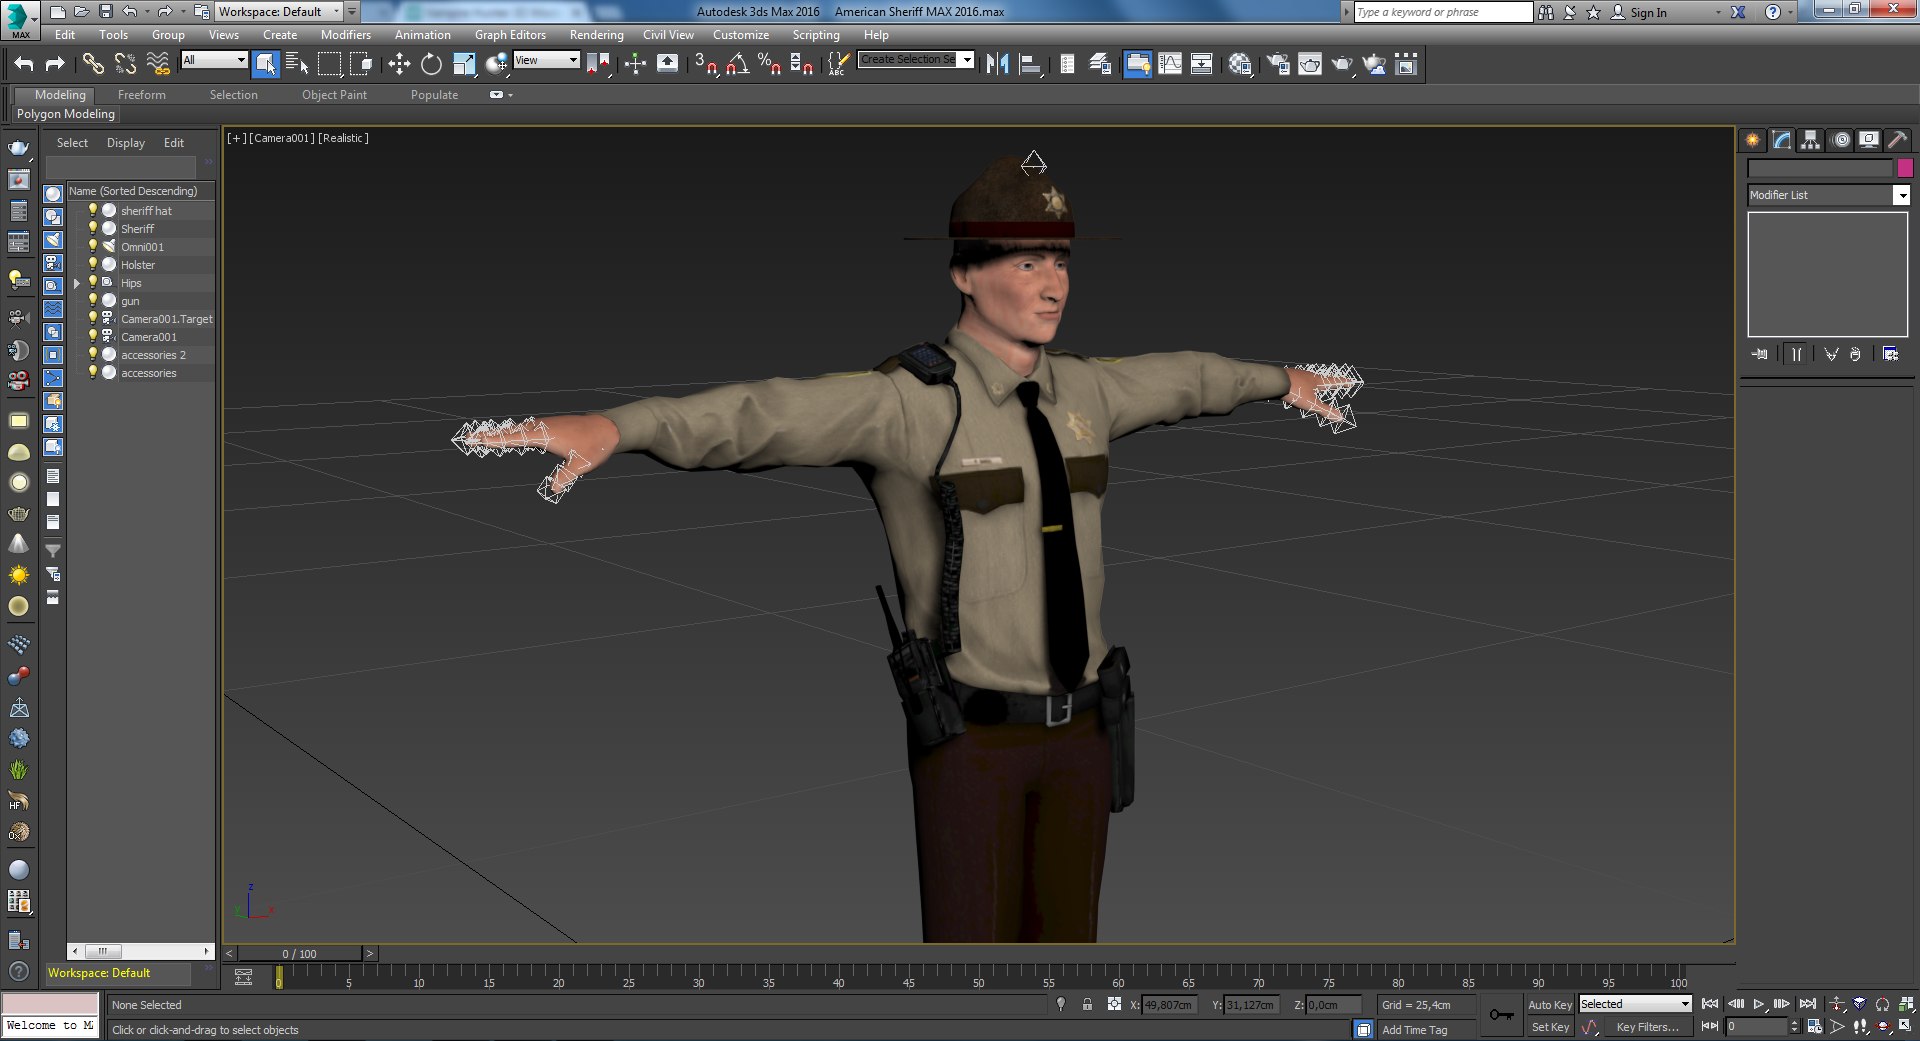Click the Set Key button
This screenshot has width=1920, height=1041.
pos(1550,1027)
